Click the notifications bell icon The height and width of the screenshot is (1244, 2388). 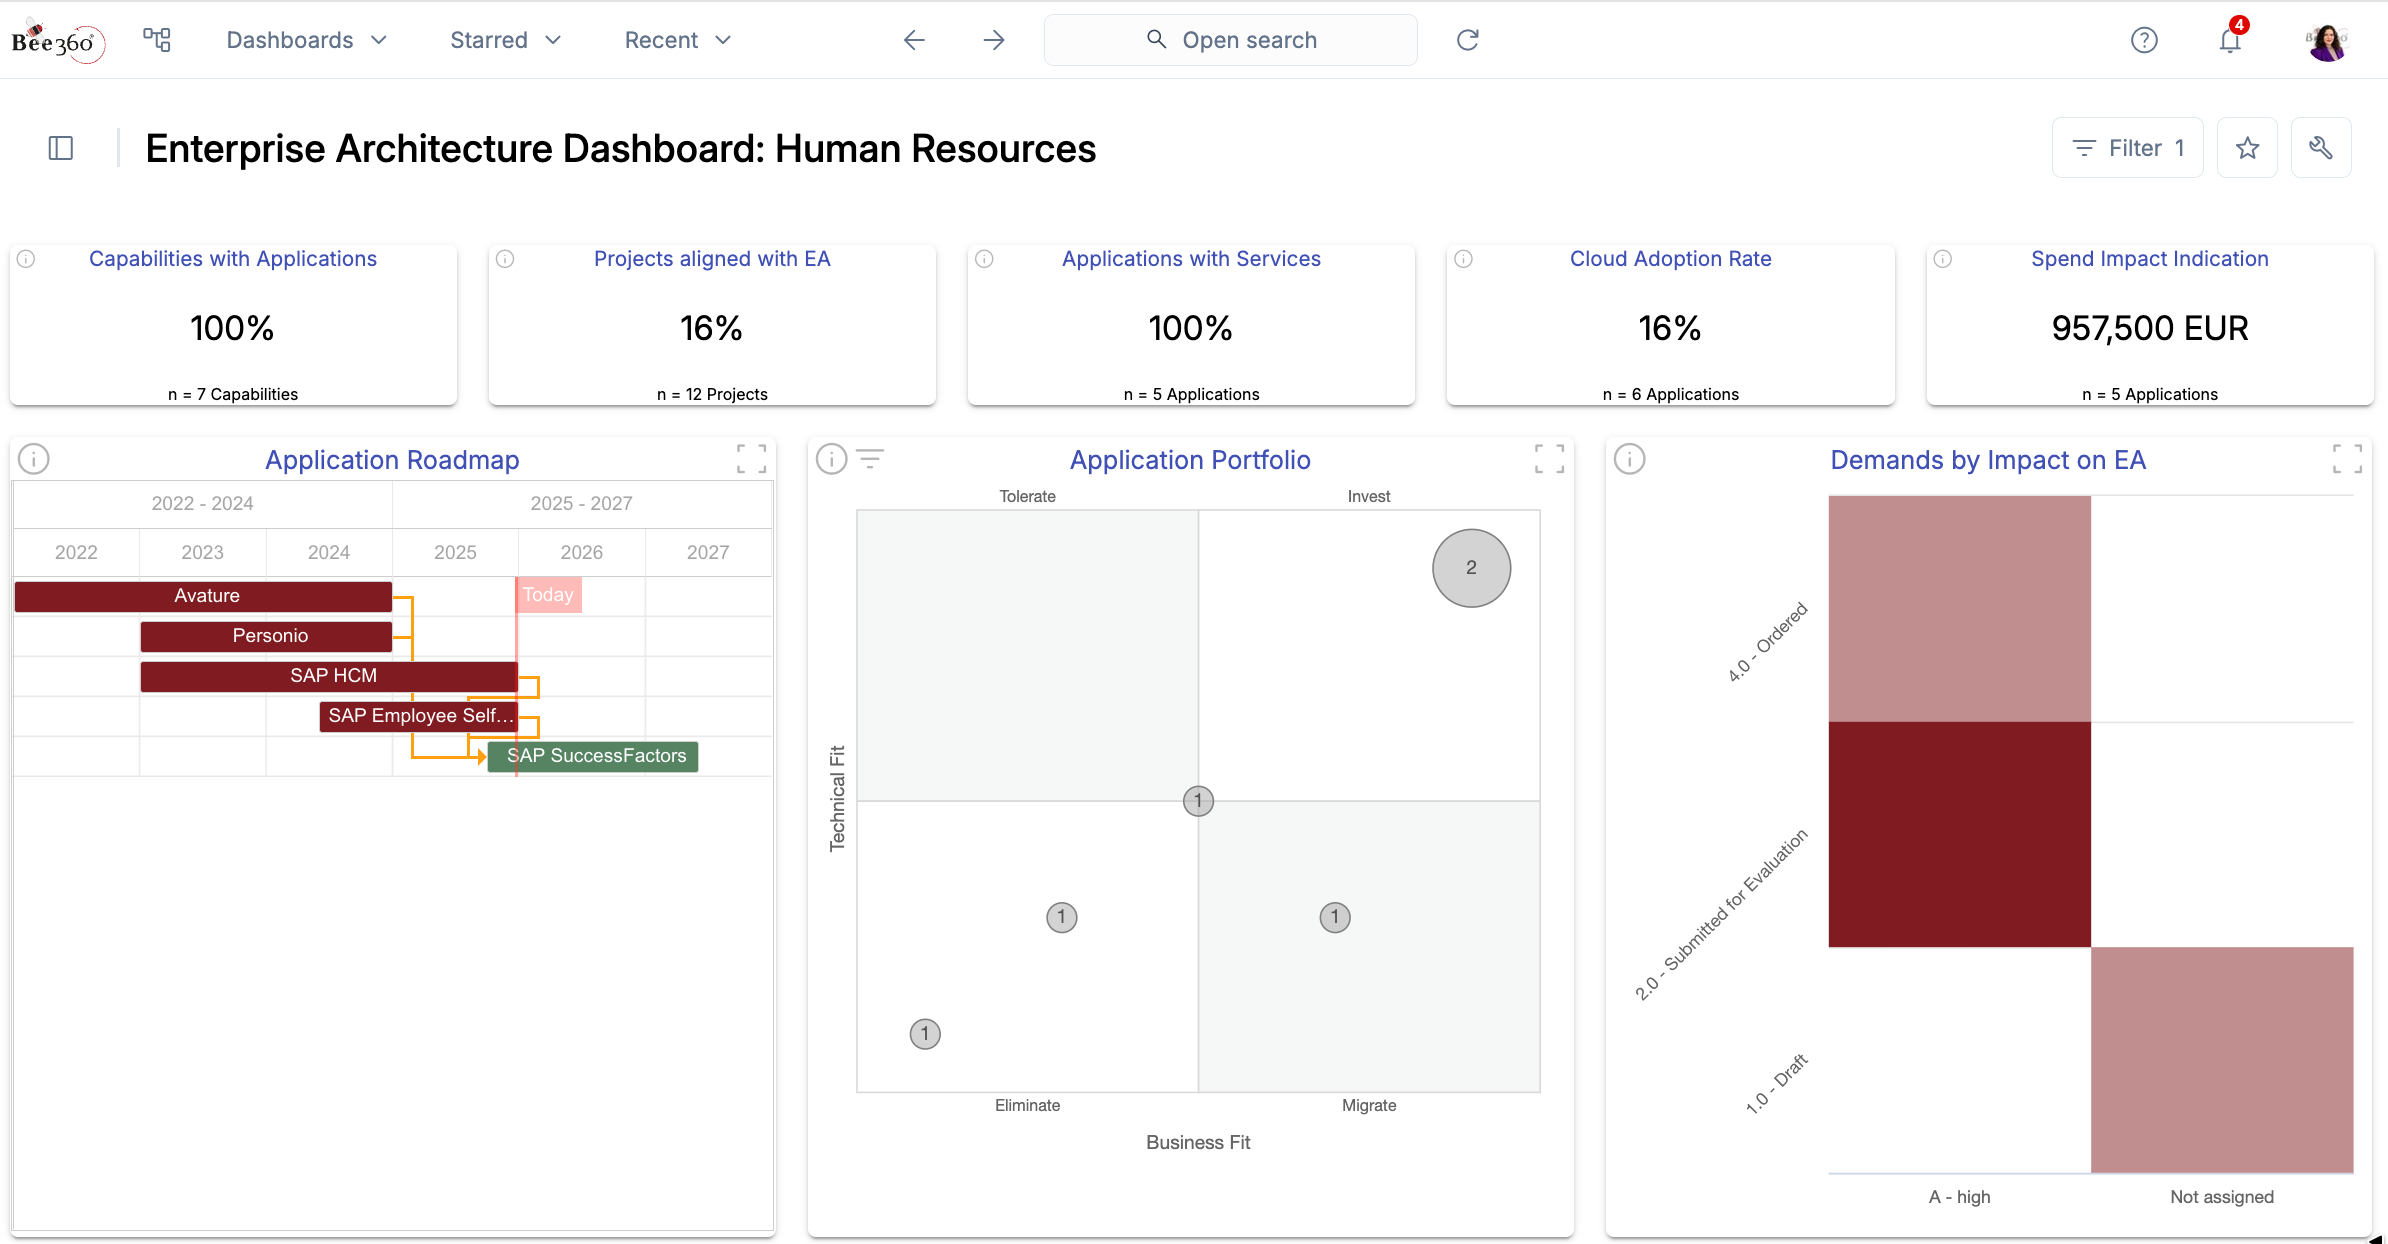point(2230,40)
